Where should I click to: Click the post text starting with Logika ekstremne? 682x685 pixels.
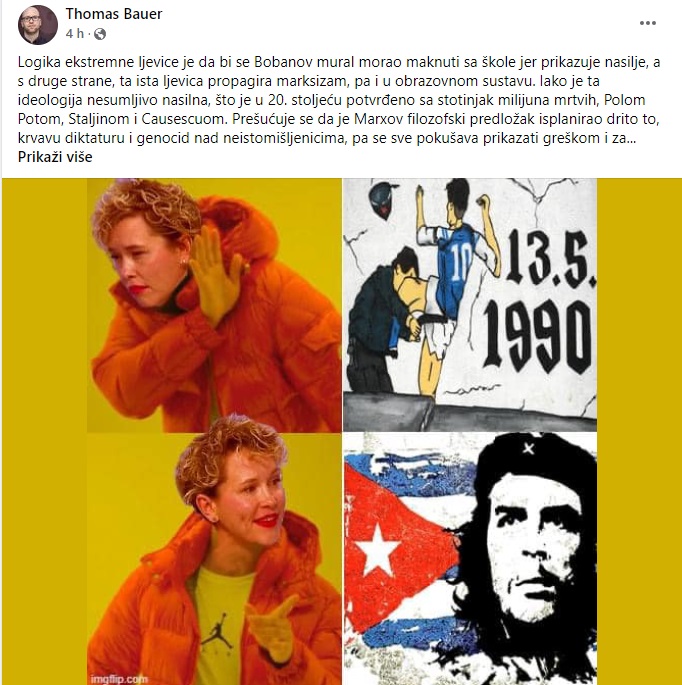[x=339, y=100]
